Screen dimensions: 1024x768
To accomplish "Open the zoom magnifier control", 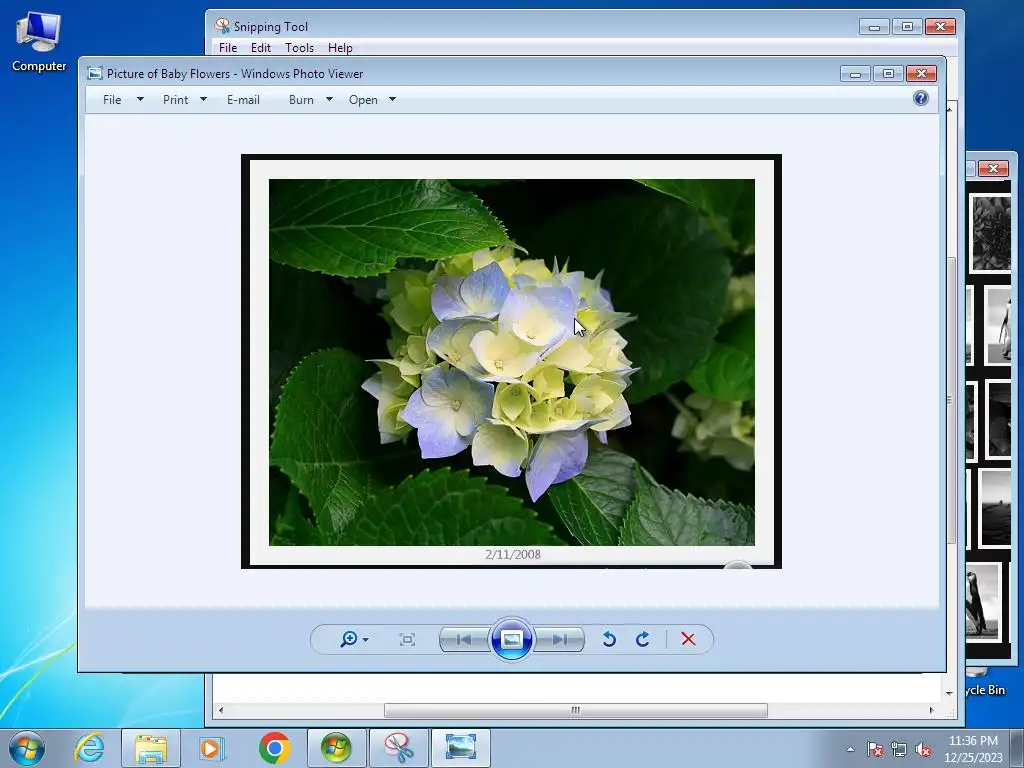I will [349, 639].
